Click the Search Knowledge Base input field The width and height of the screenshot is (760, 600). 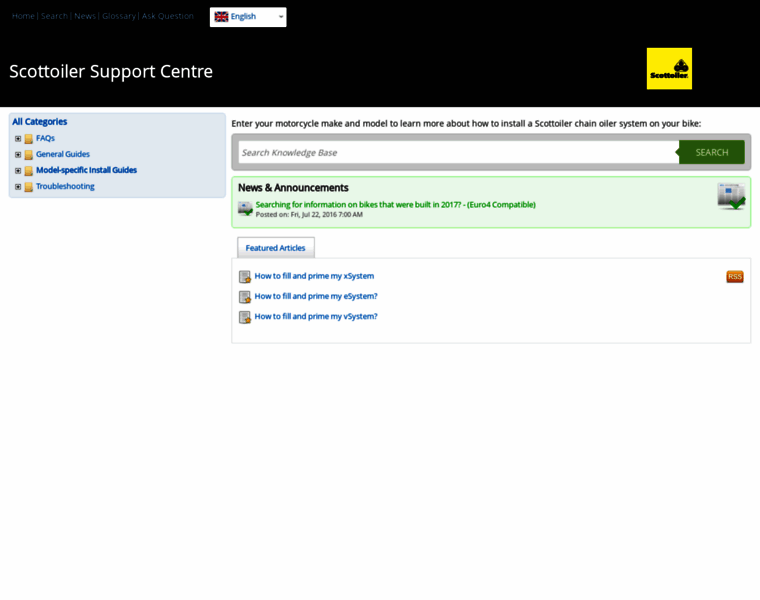(x=459, y=152)
